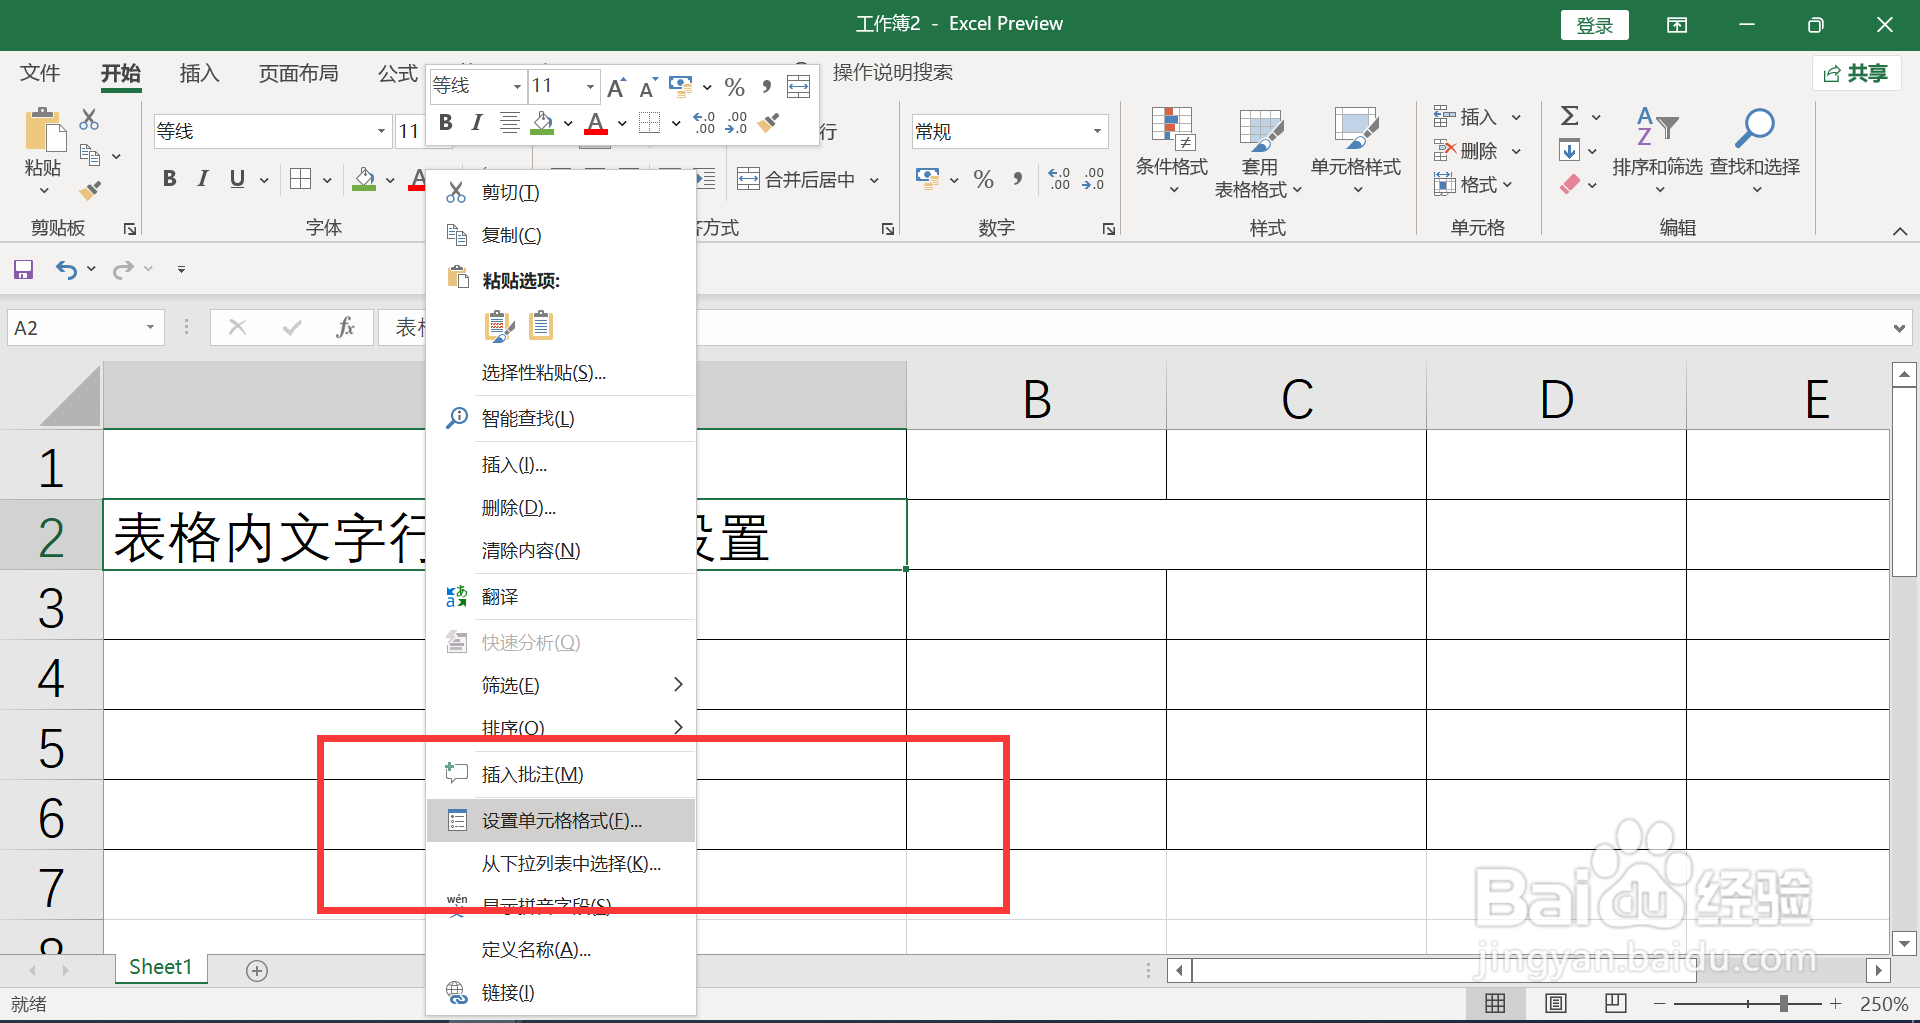Adjust the zoom slider handle
1920x1023 pixels.
pyautogui.click(x=1784, y=1003)
